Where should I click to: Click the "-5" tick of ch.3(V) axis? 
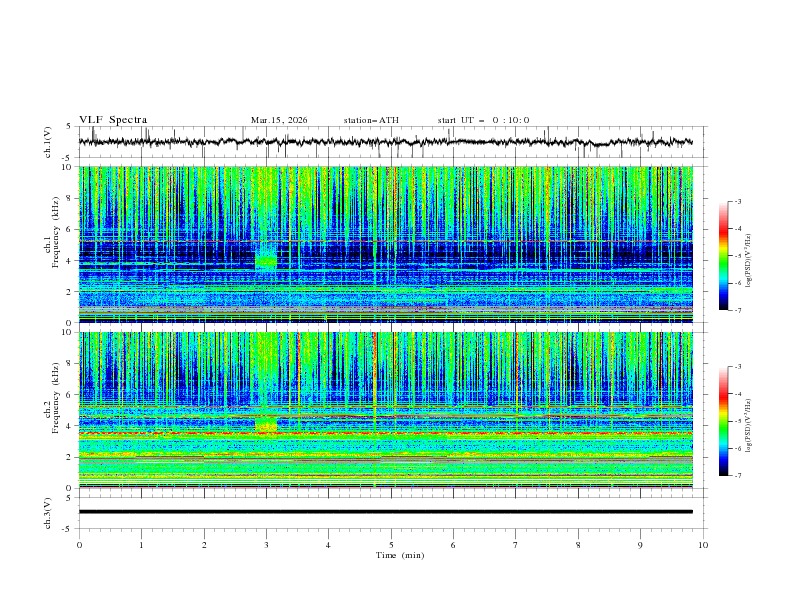68,529
